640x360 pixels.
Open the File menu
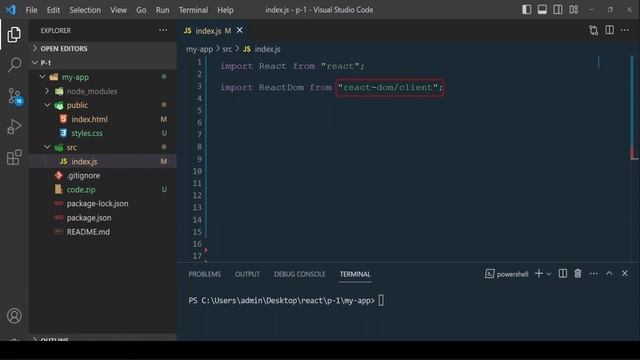point(31,10)
